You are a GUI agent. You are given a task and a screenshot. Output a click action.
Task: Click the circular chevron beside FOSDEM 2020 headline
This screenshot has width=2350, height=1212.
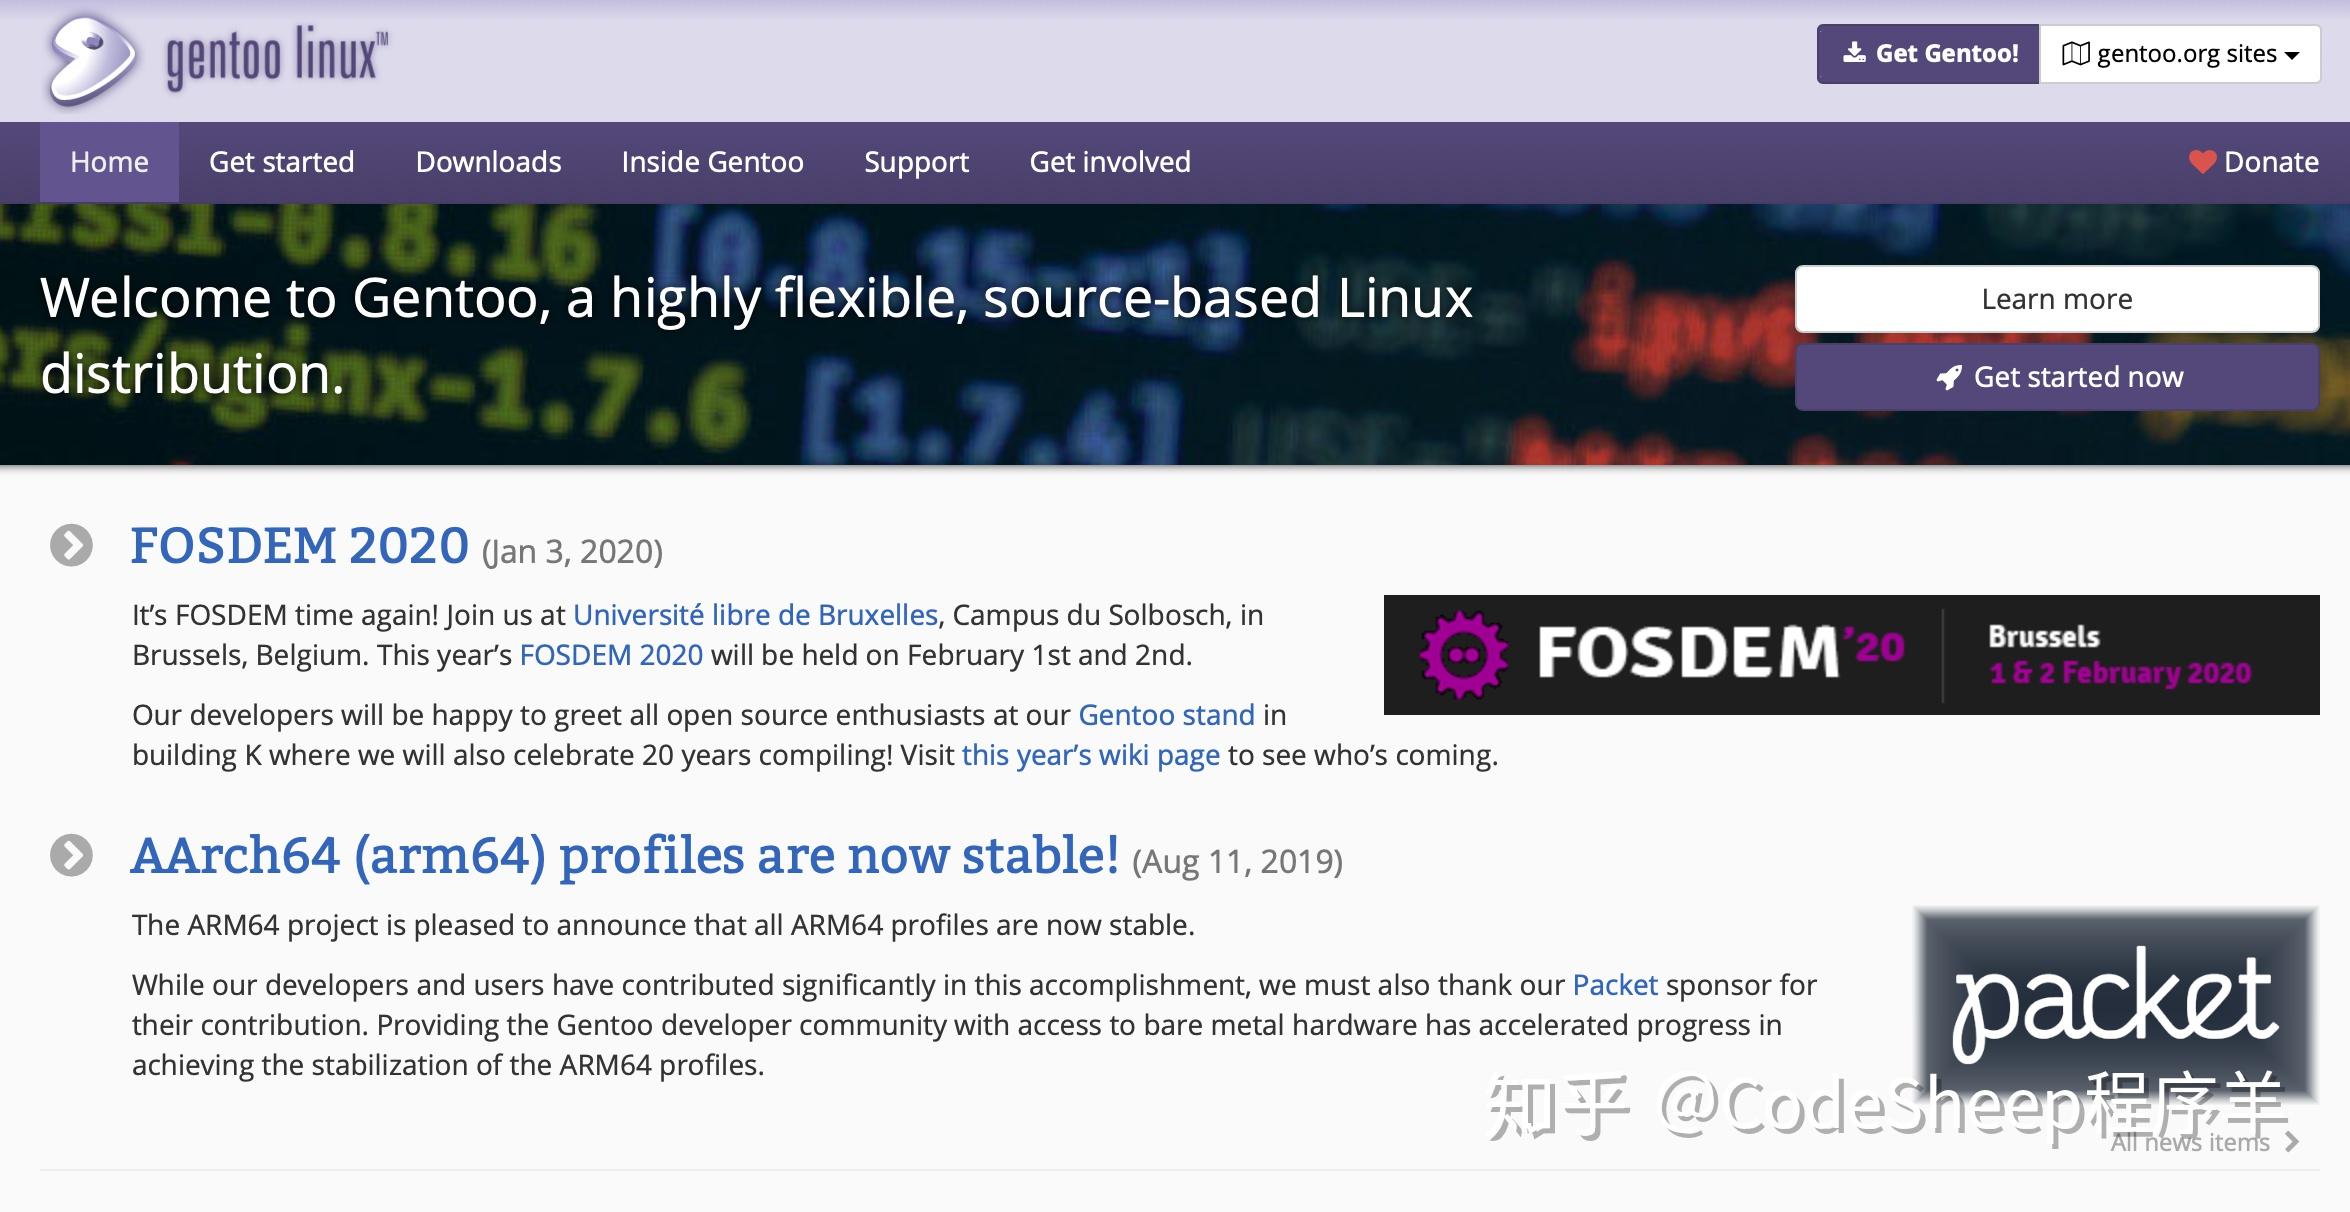70,546
